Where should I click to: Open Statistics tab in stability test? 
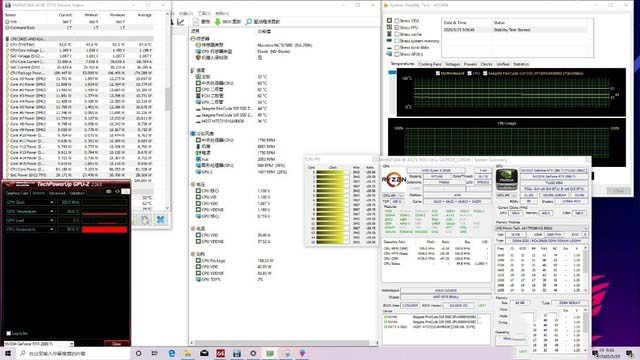point(521,64)
